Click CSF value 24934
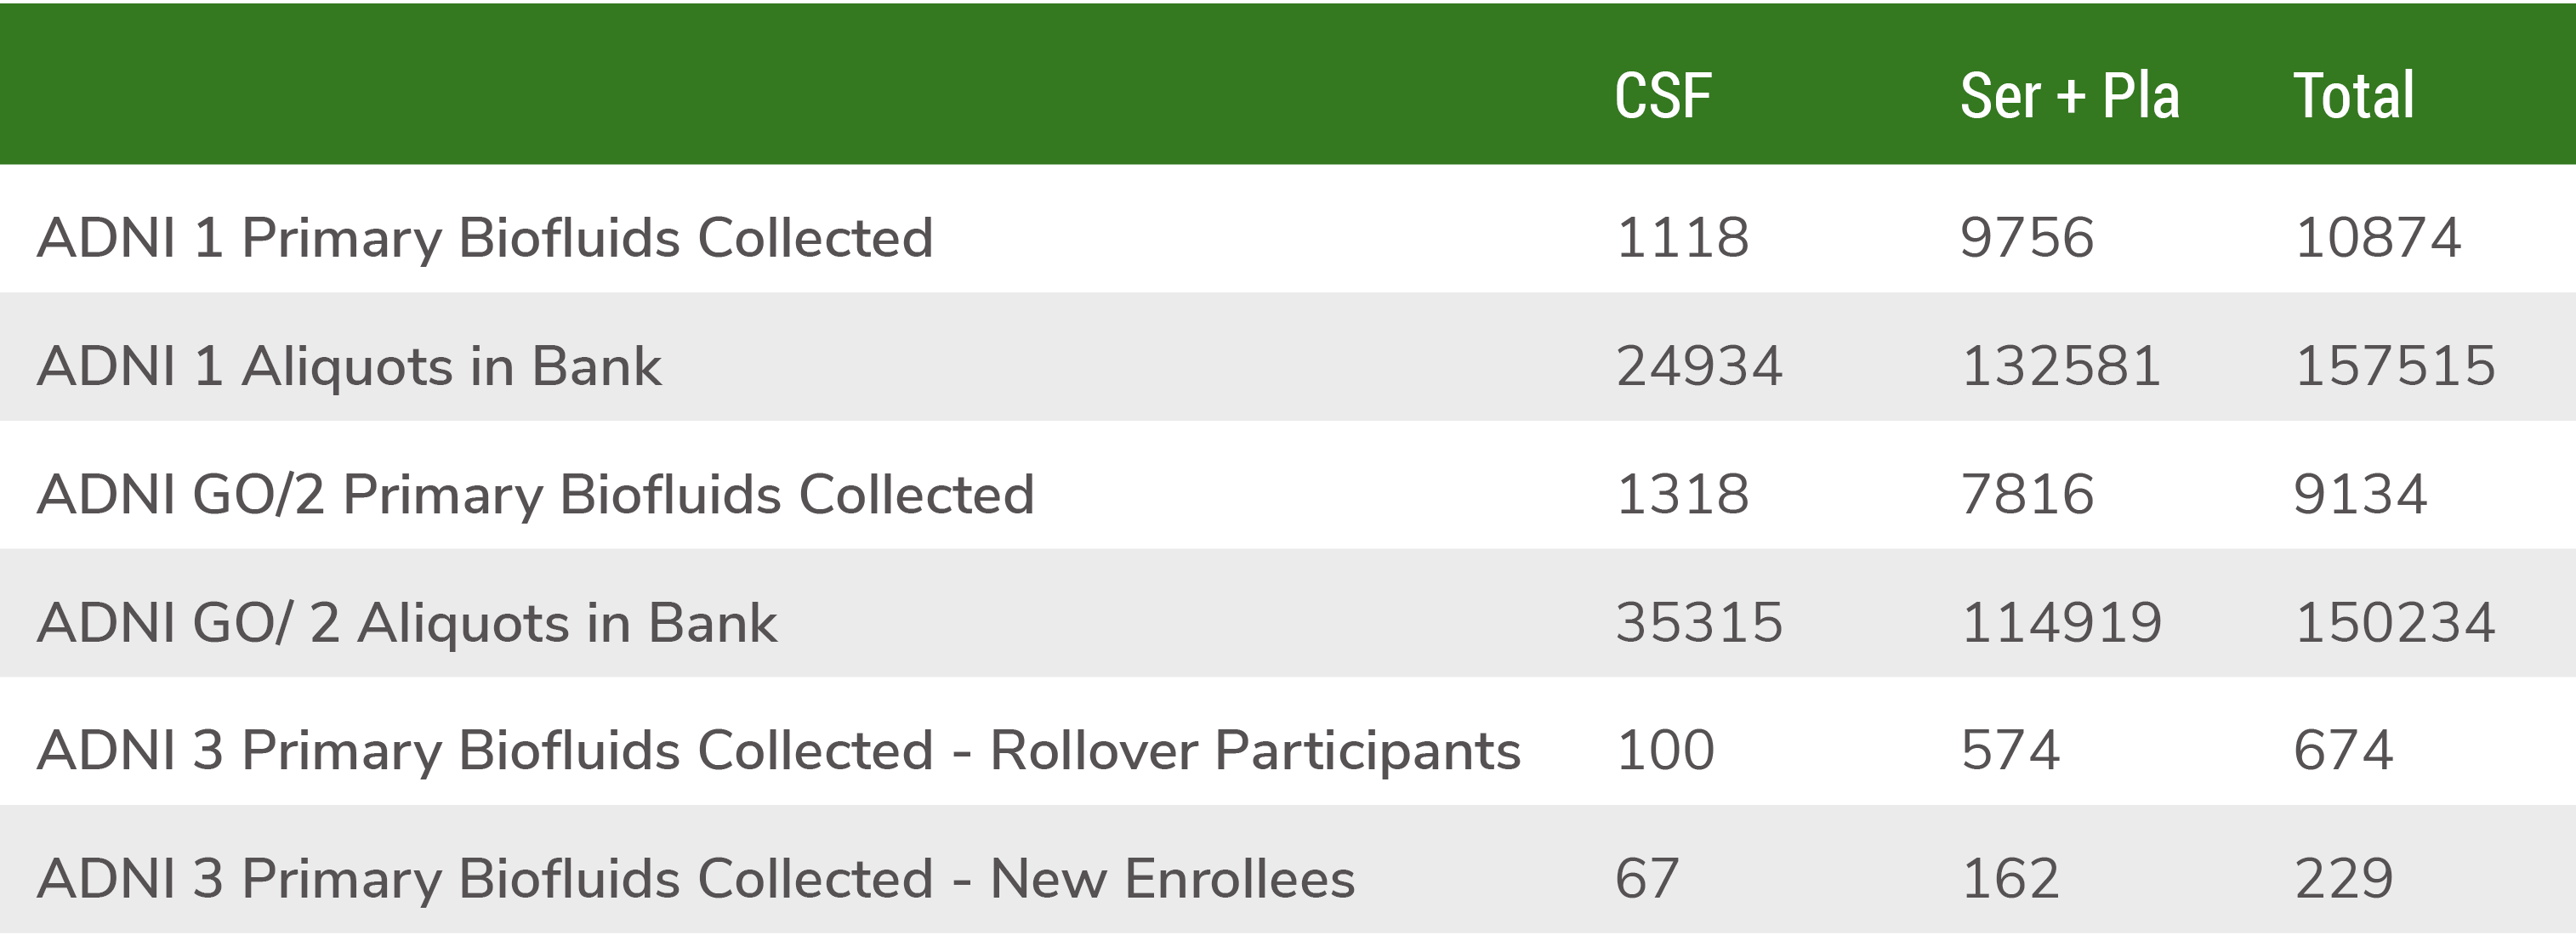 (1699, 366)
